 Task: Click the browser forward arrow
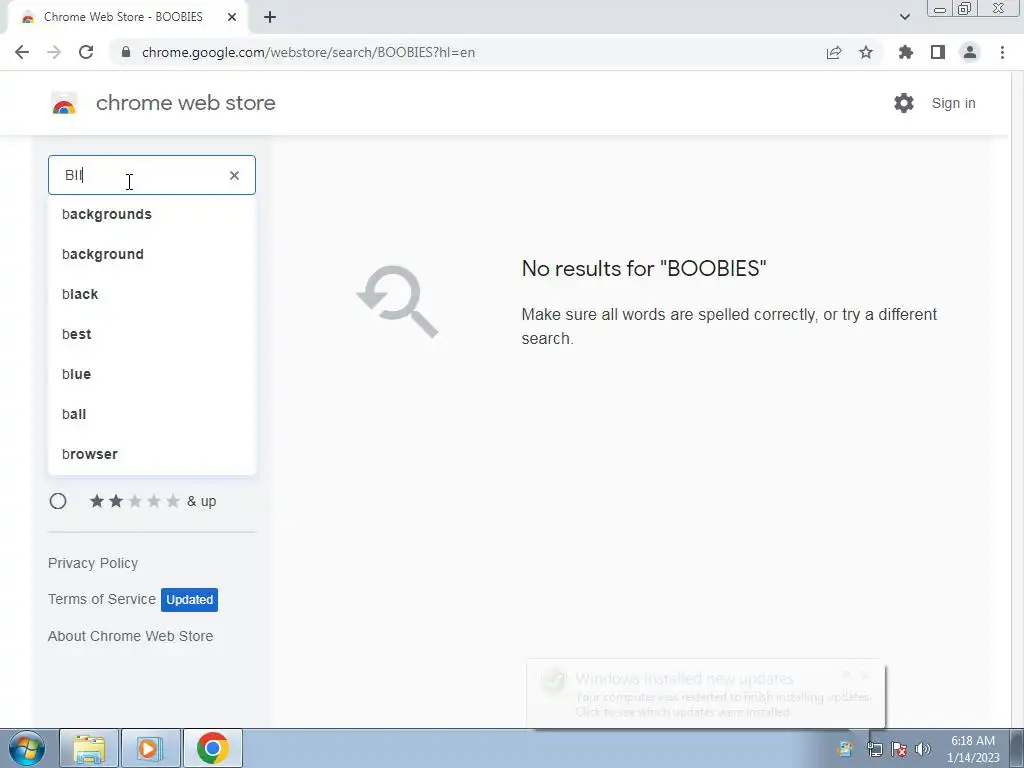tap(54, 52)
